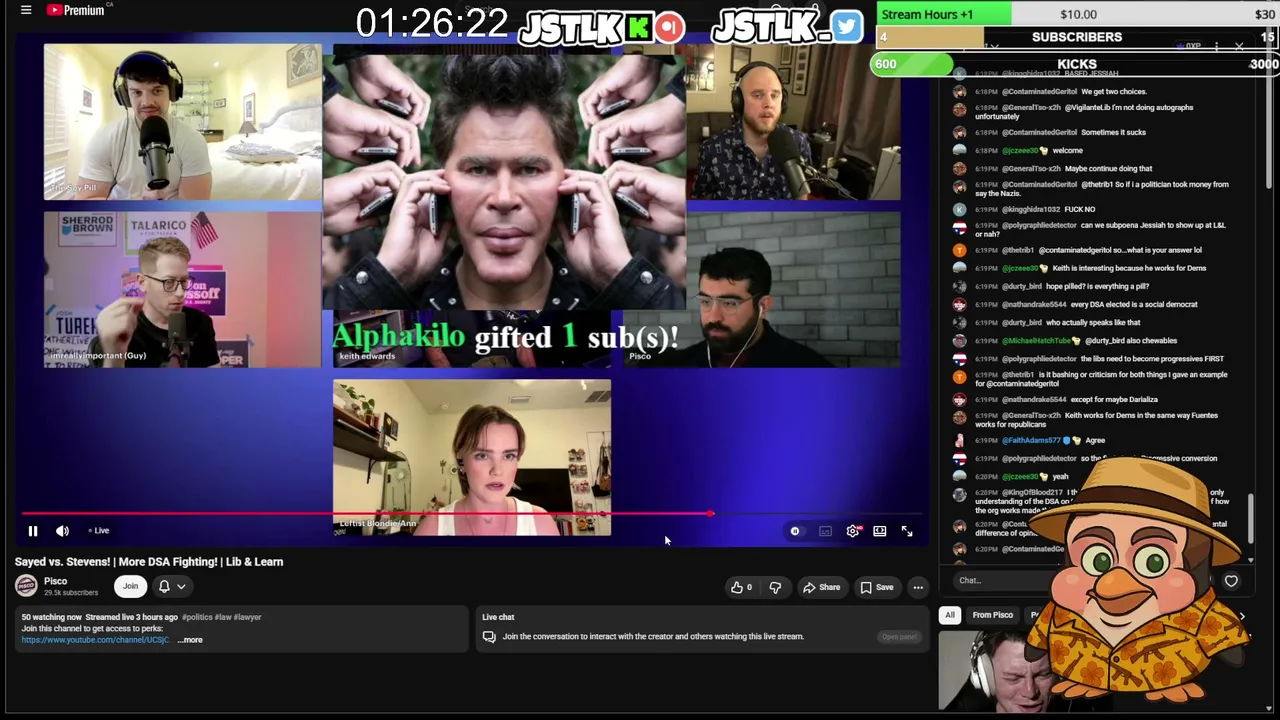
Task: Jump to the Live playback point
Action: [99, 531]
